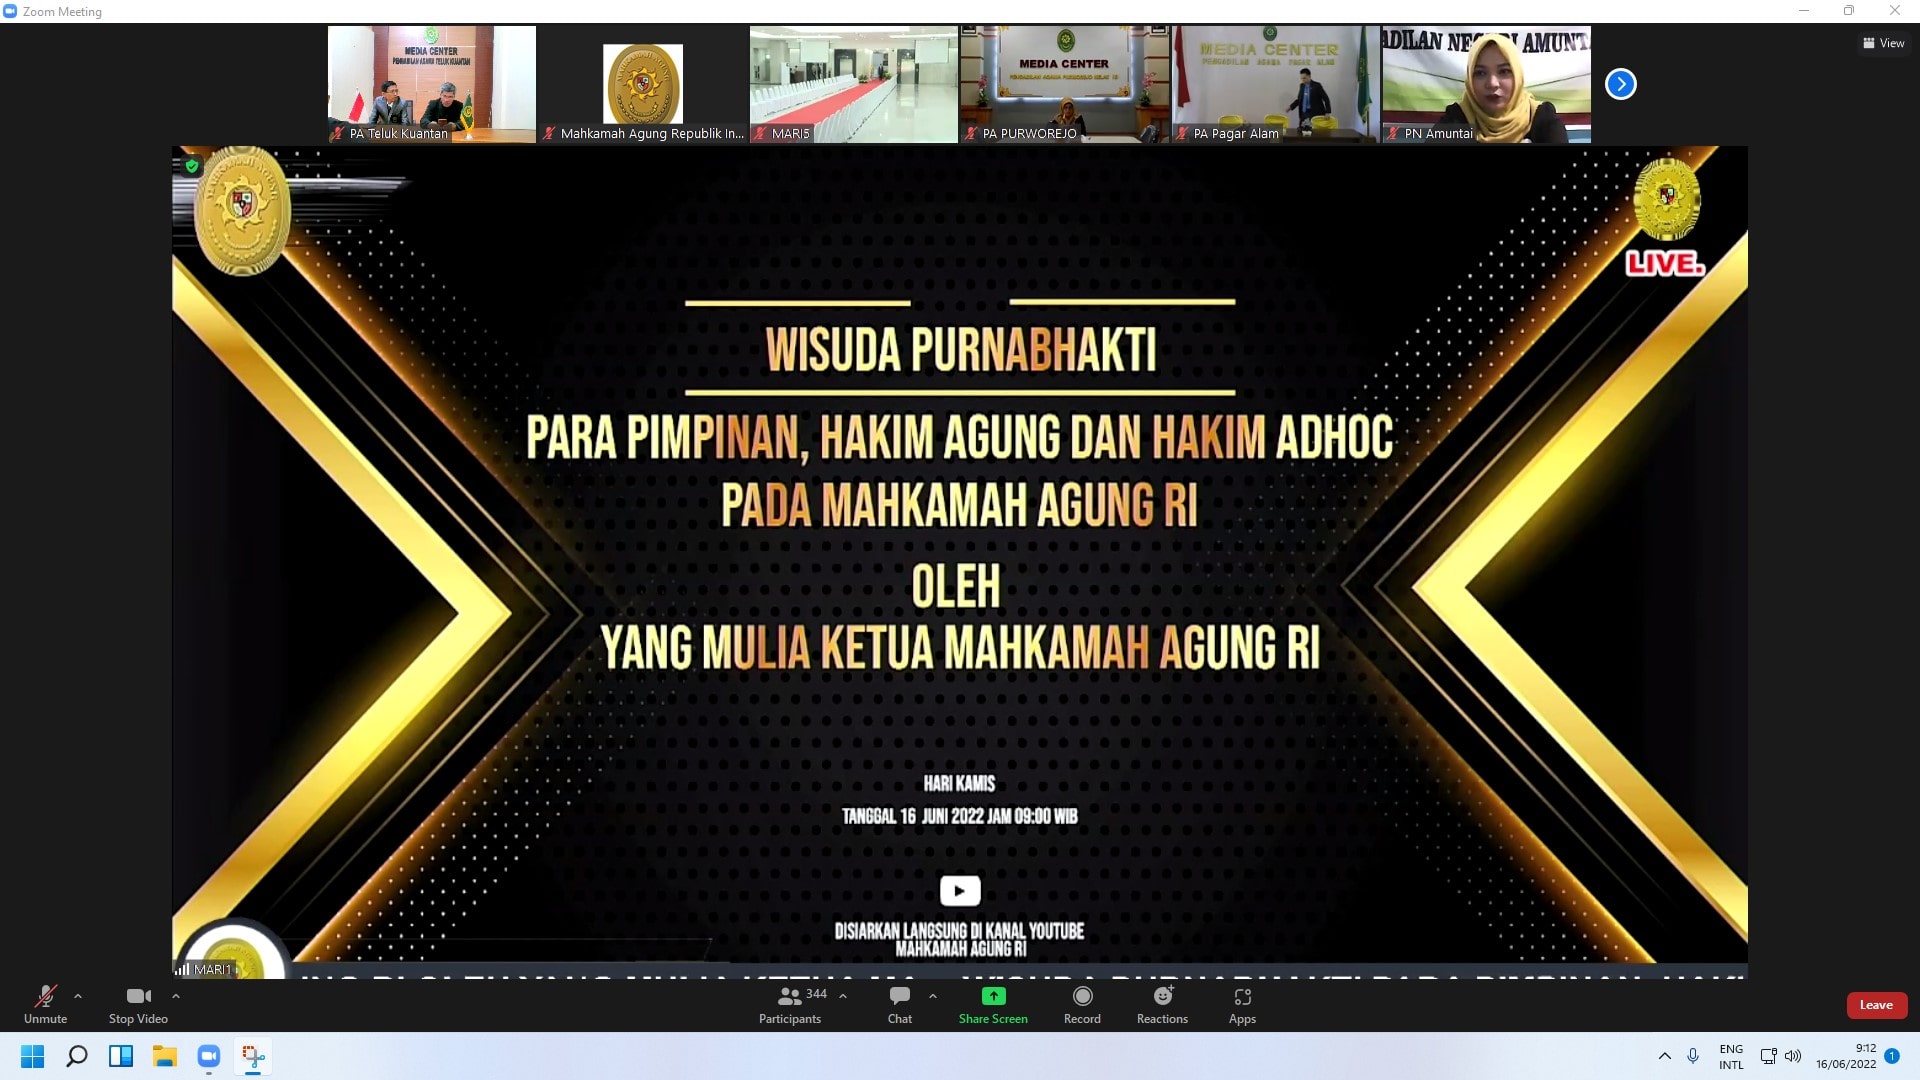Viewport: 1920px width, 1080px height.
Task: Change layout with the View button
Action: [x=1884, y=43]
